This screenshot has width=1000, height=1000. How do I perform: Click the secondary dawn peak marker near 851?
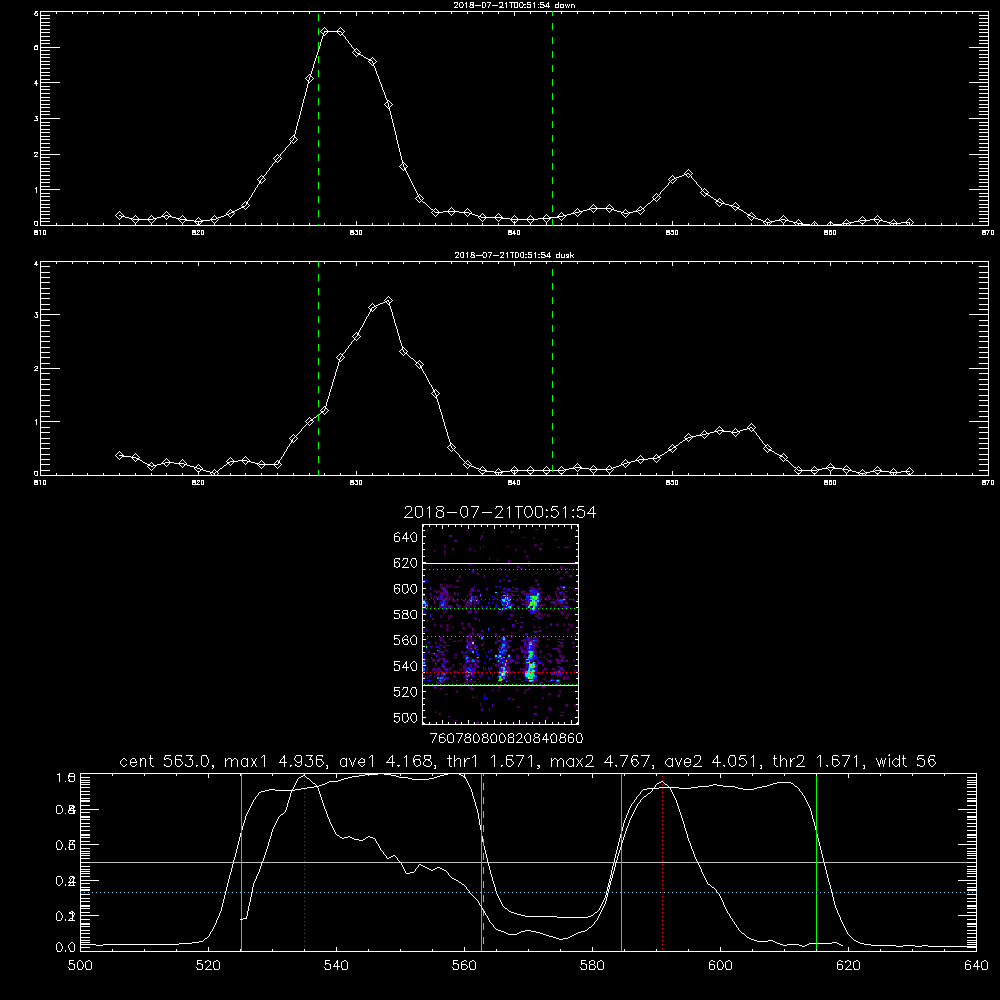click(688, 173)
